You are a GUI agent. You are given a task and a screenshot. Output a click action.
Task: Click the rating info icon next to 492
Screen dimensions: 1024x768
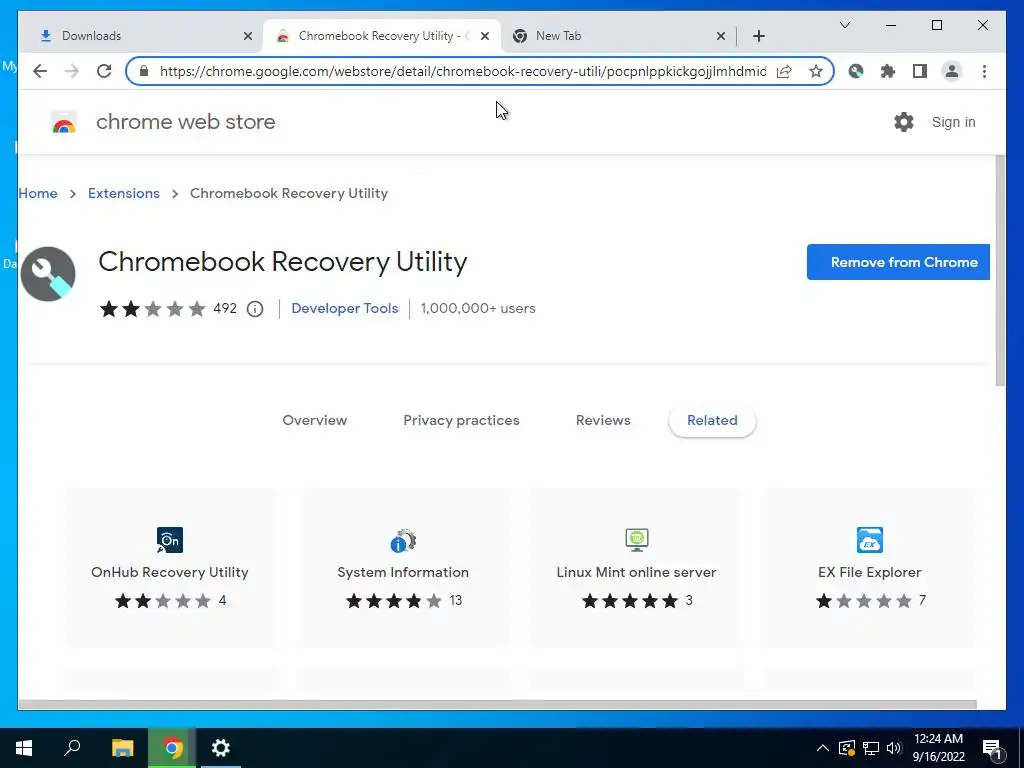(255, 309)
